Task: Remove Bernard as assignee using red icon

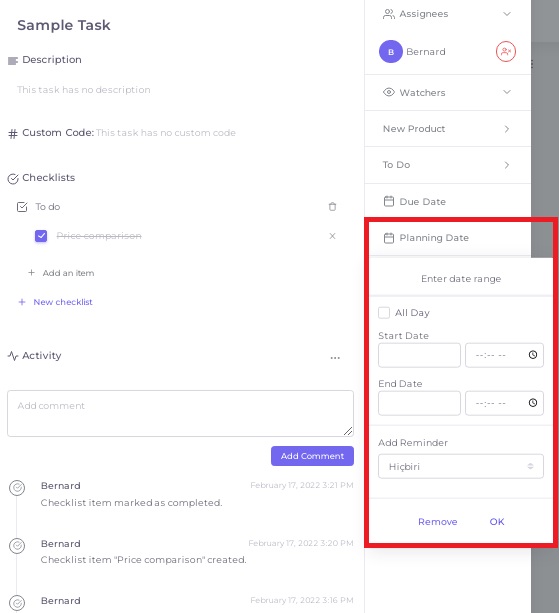Action: (505, 52)
